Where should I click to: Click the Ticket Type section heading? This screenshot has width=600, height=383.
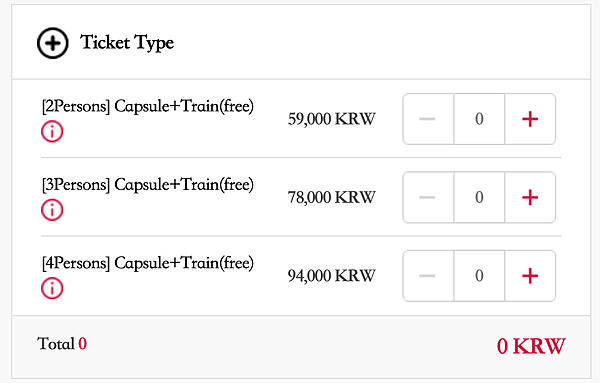[127, 43]
